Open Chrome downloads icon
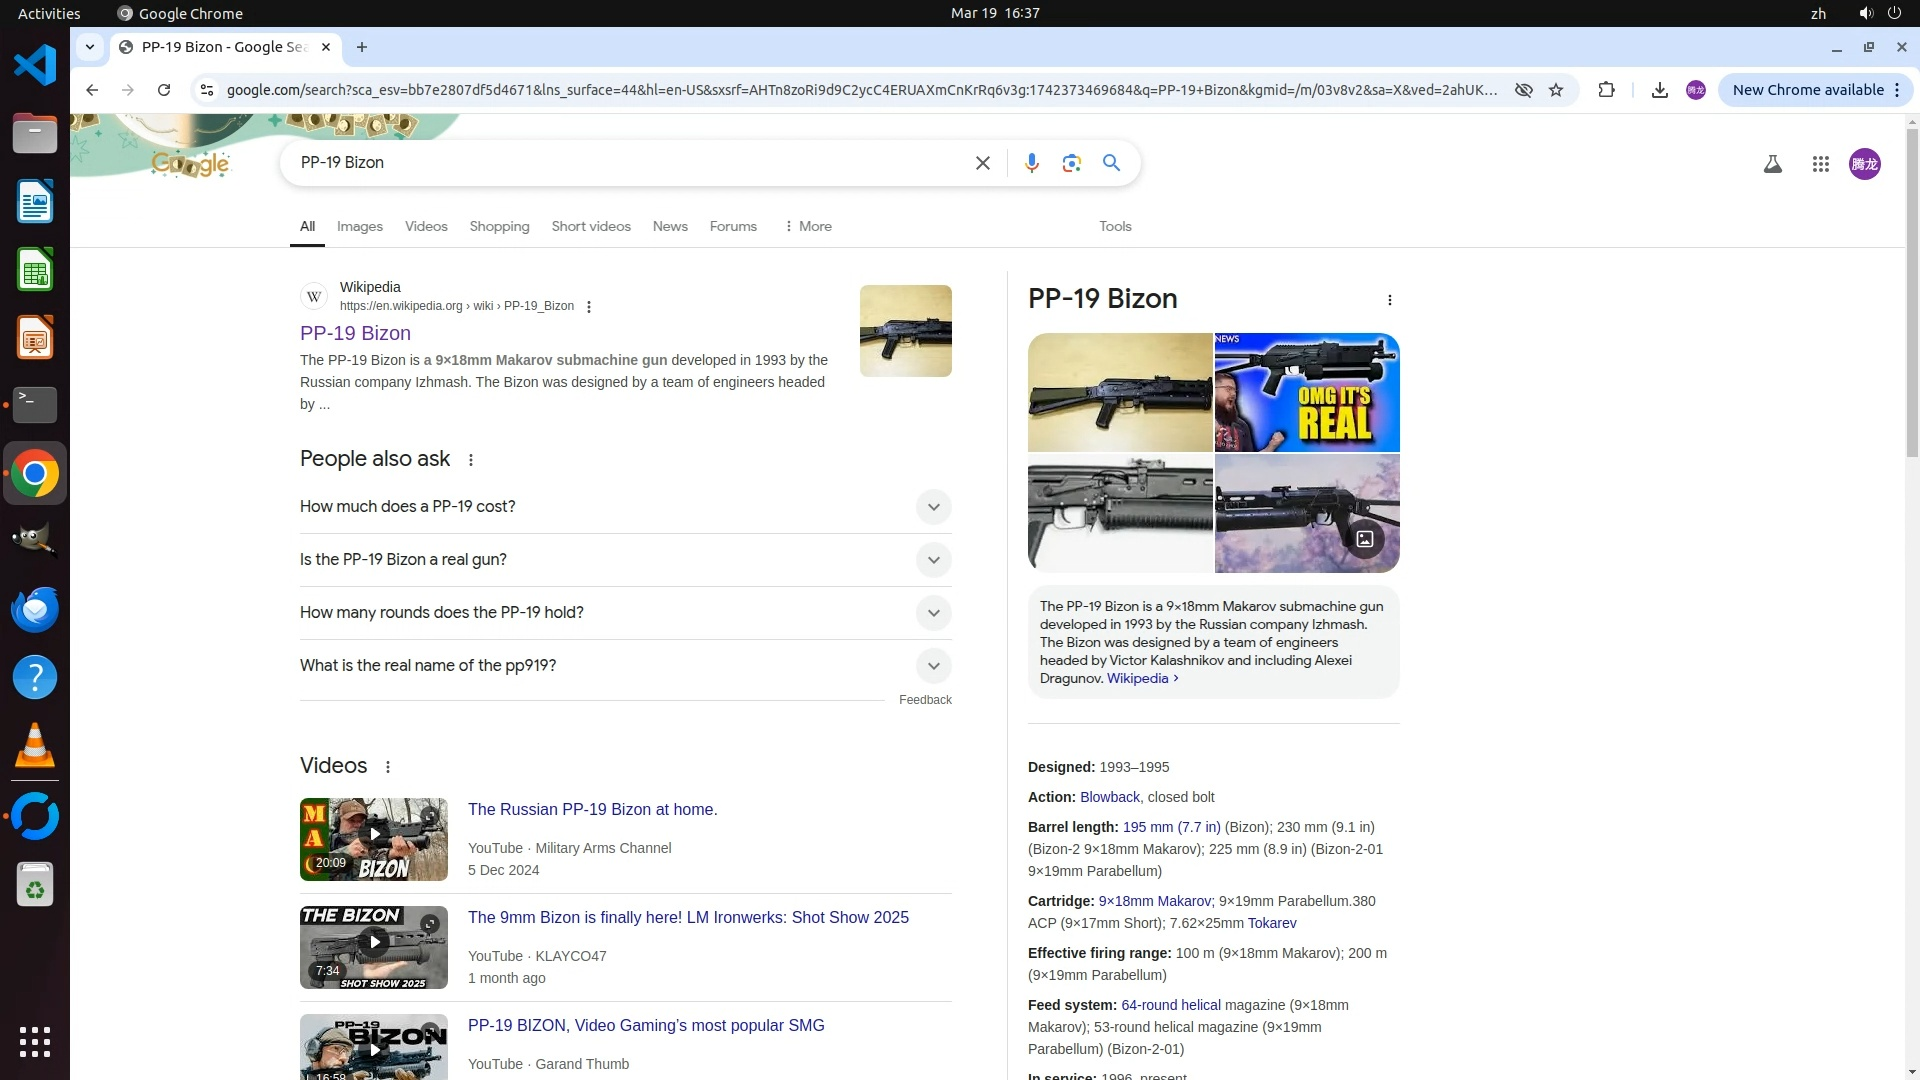This screenshot has width=1920, height=1080. coord(1659,90)
